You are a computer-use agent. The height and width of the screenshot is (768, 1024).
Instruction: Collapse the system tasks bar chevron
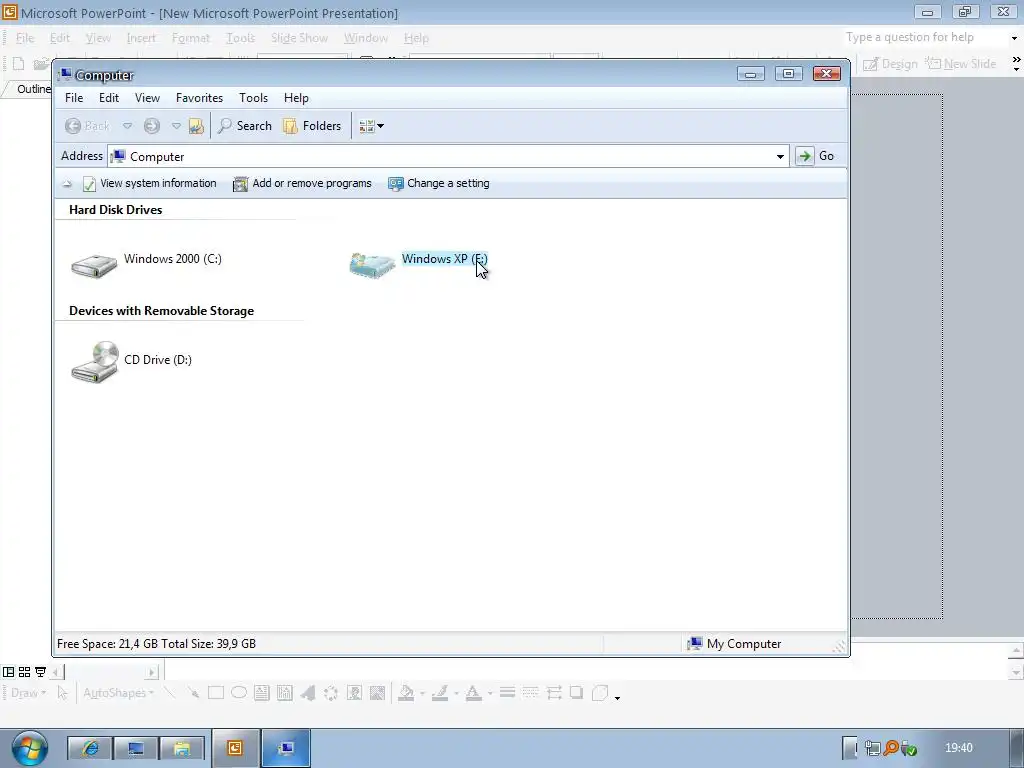click(x=67, y=184)
